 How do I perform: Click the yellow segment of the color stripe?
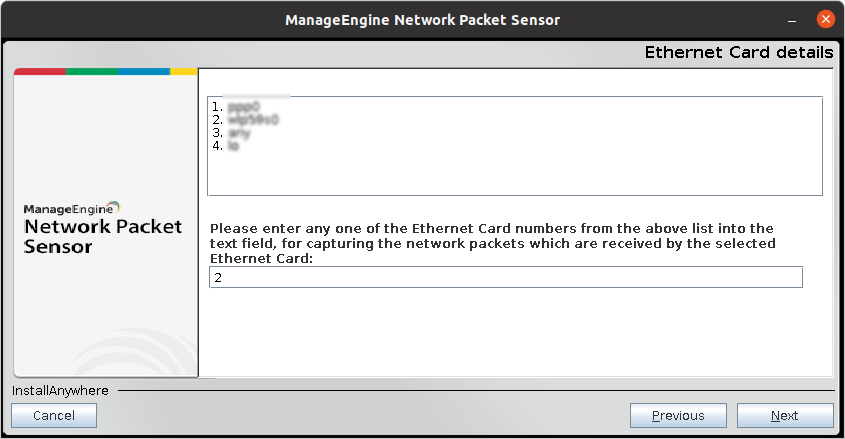point(183,71)
